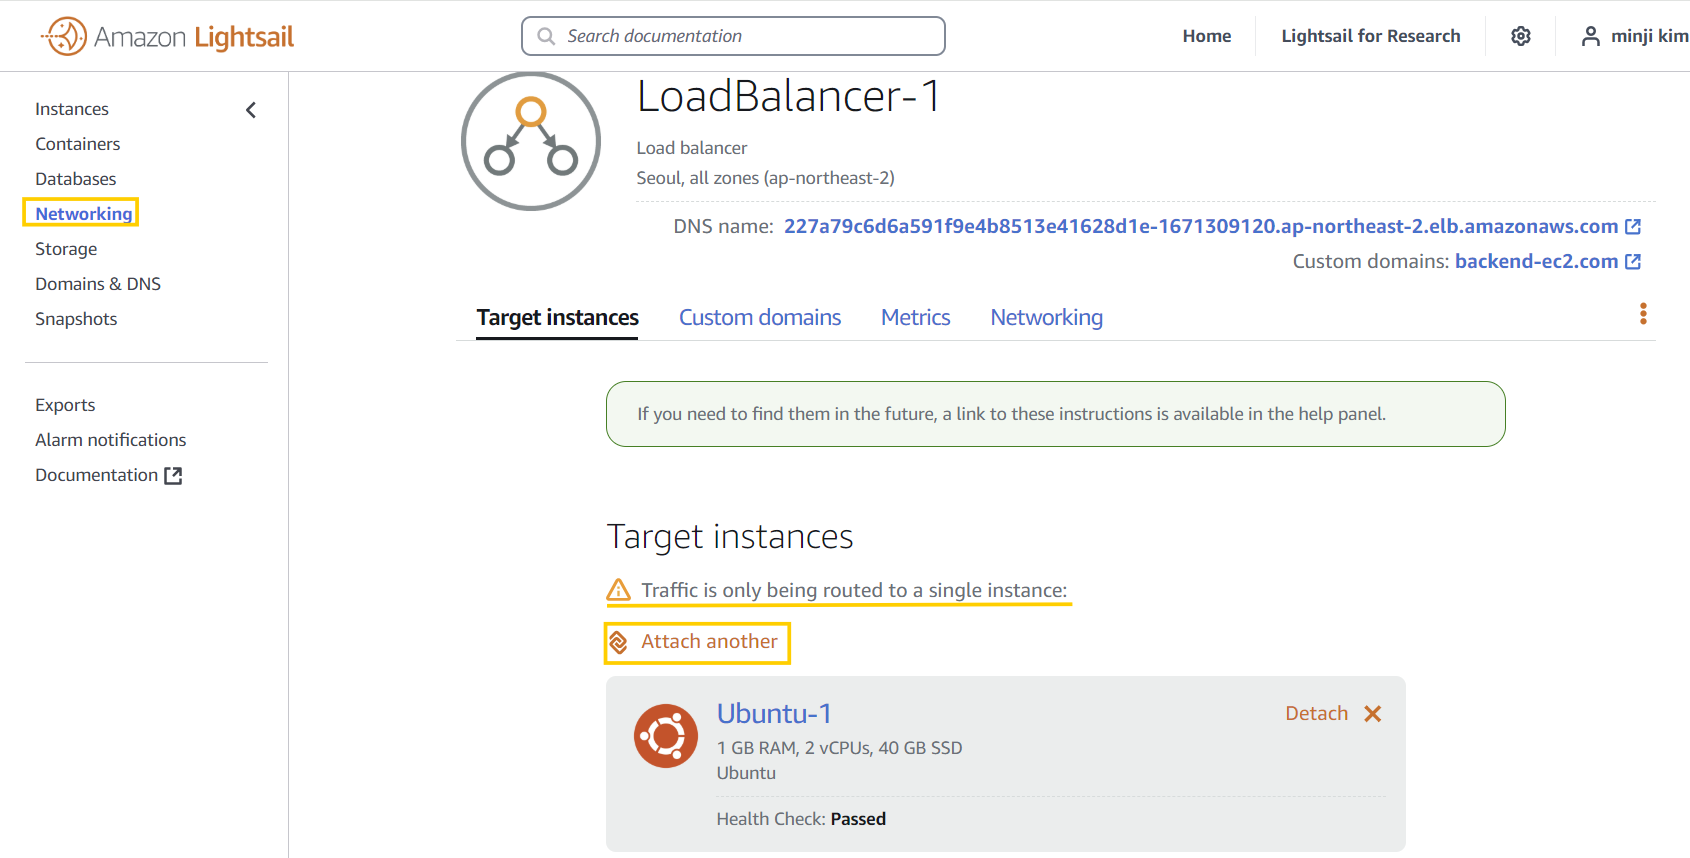The image size is (1690, 858).
Task: Open Storage in the sidebar
Action: point(66,249)
